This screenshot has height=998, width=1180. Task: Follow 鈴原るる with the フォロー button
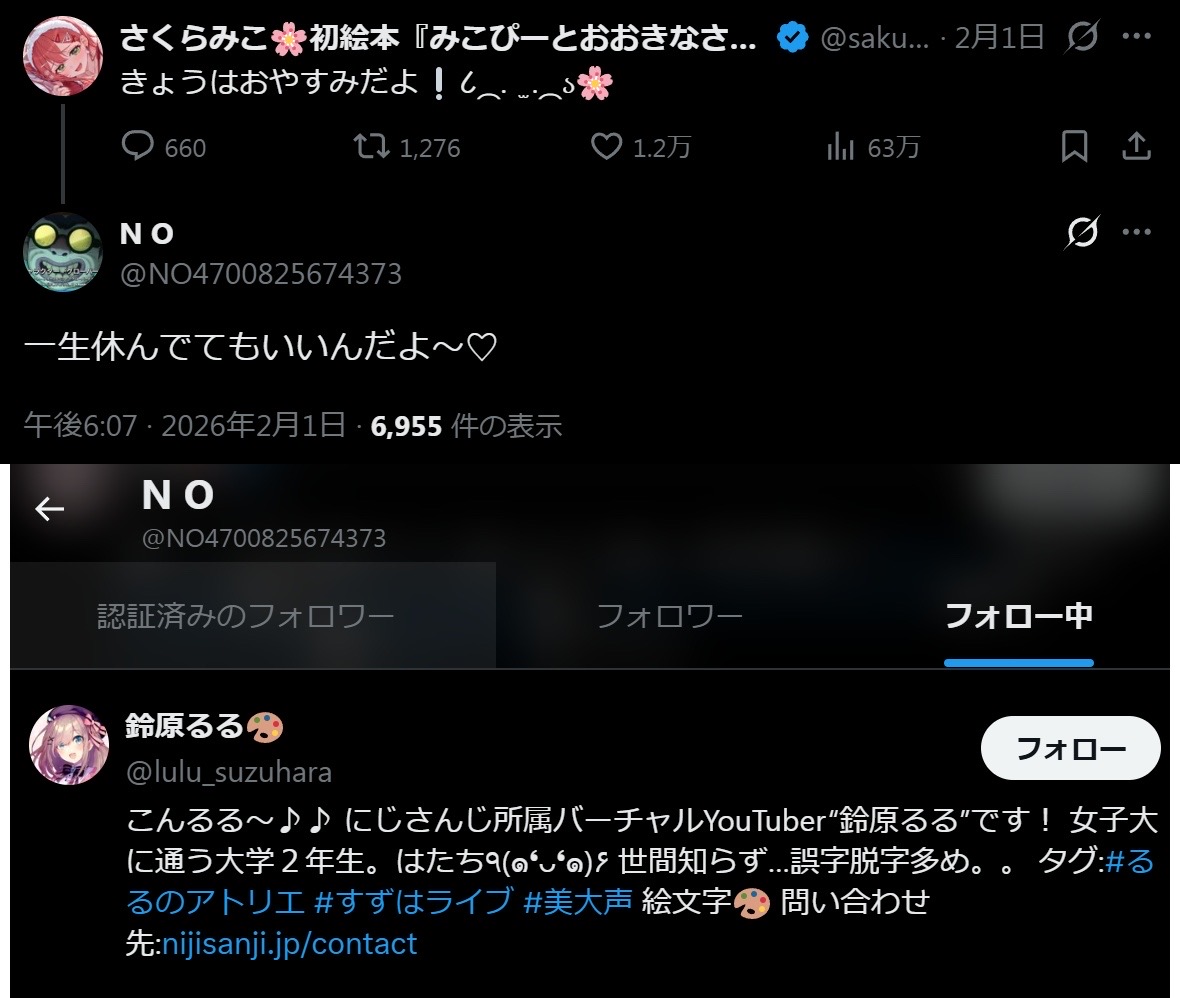click(x=1070, y=747)
